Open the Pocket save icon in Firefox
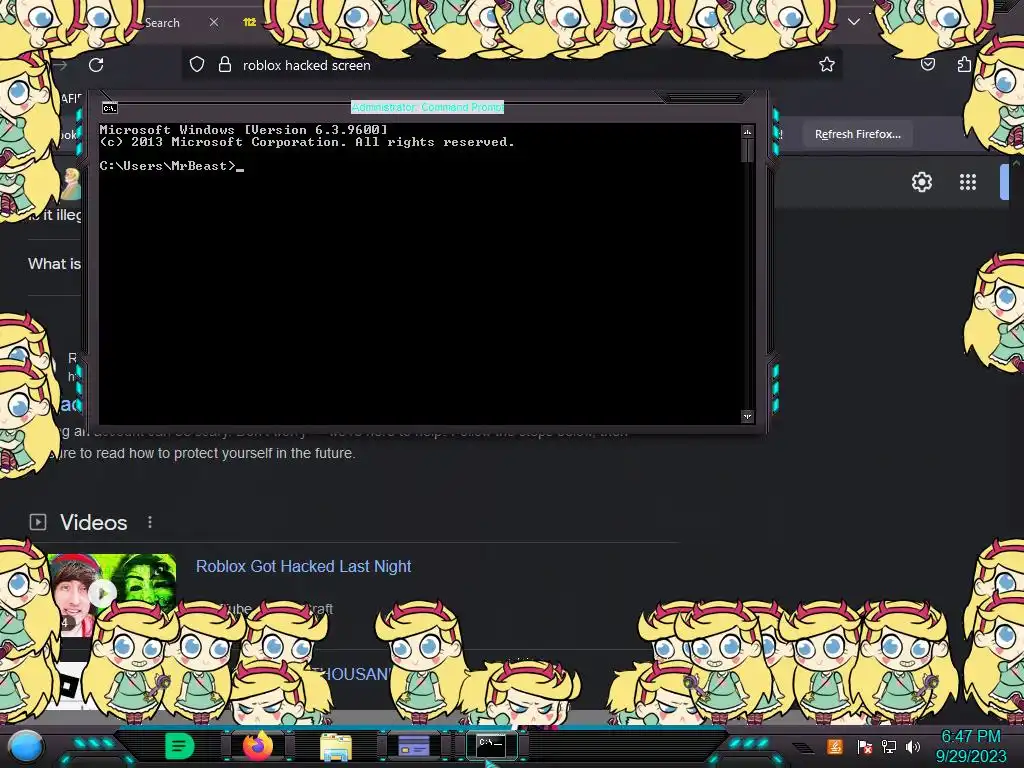 pos(927,64)
